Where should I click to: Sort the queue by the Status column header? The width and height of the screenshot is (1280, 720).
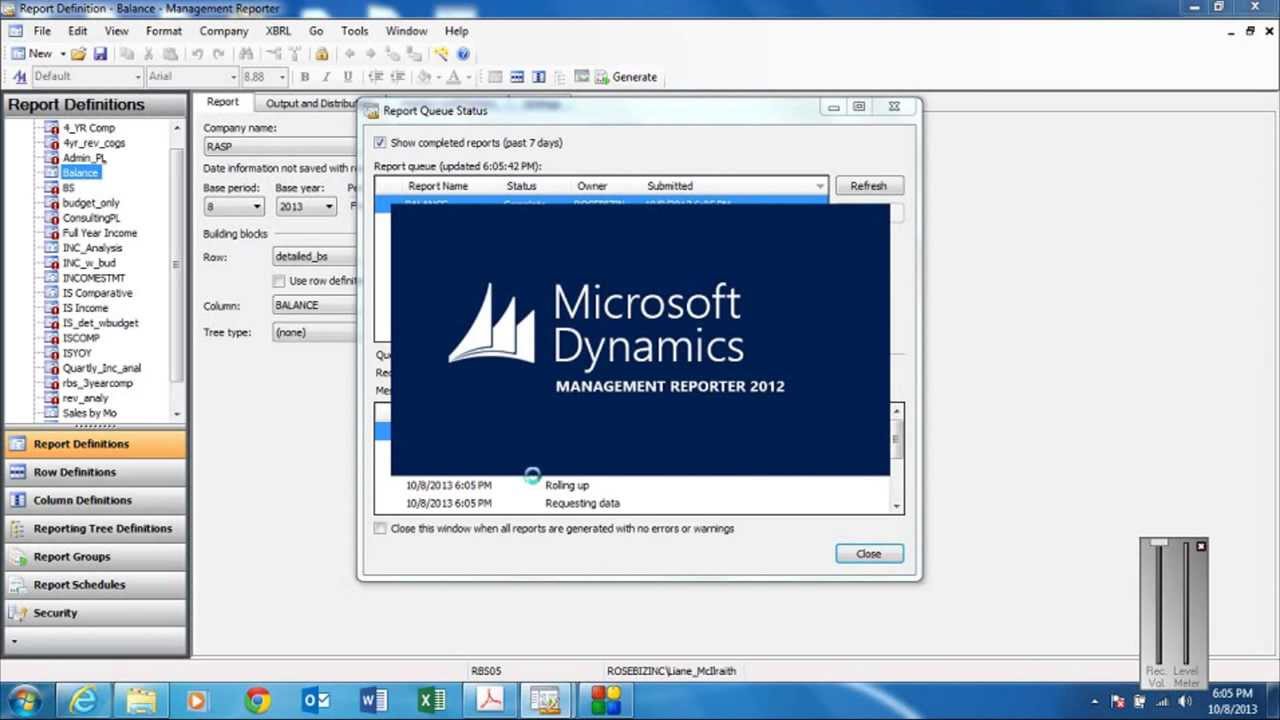click(521, 186)
